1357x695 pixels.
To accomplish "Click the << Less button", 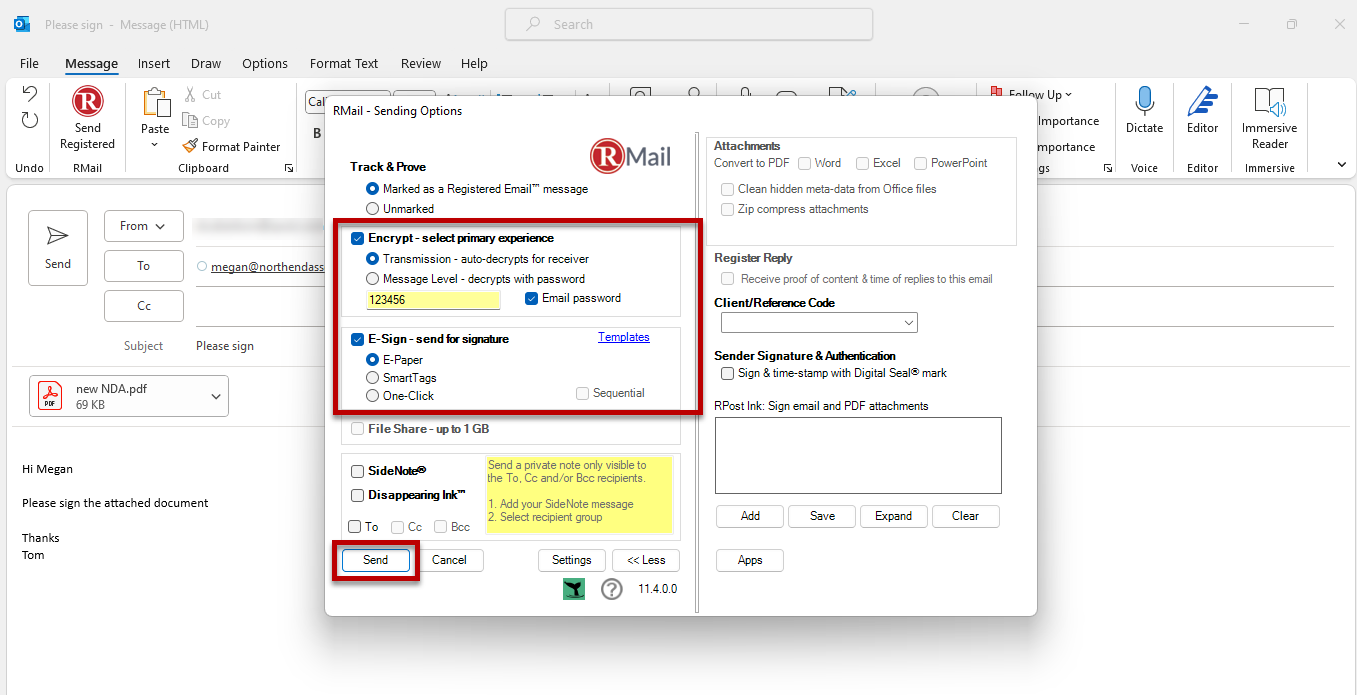I will [646, 560].
